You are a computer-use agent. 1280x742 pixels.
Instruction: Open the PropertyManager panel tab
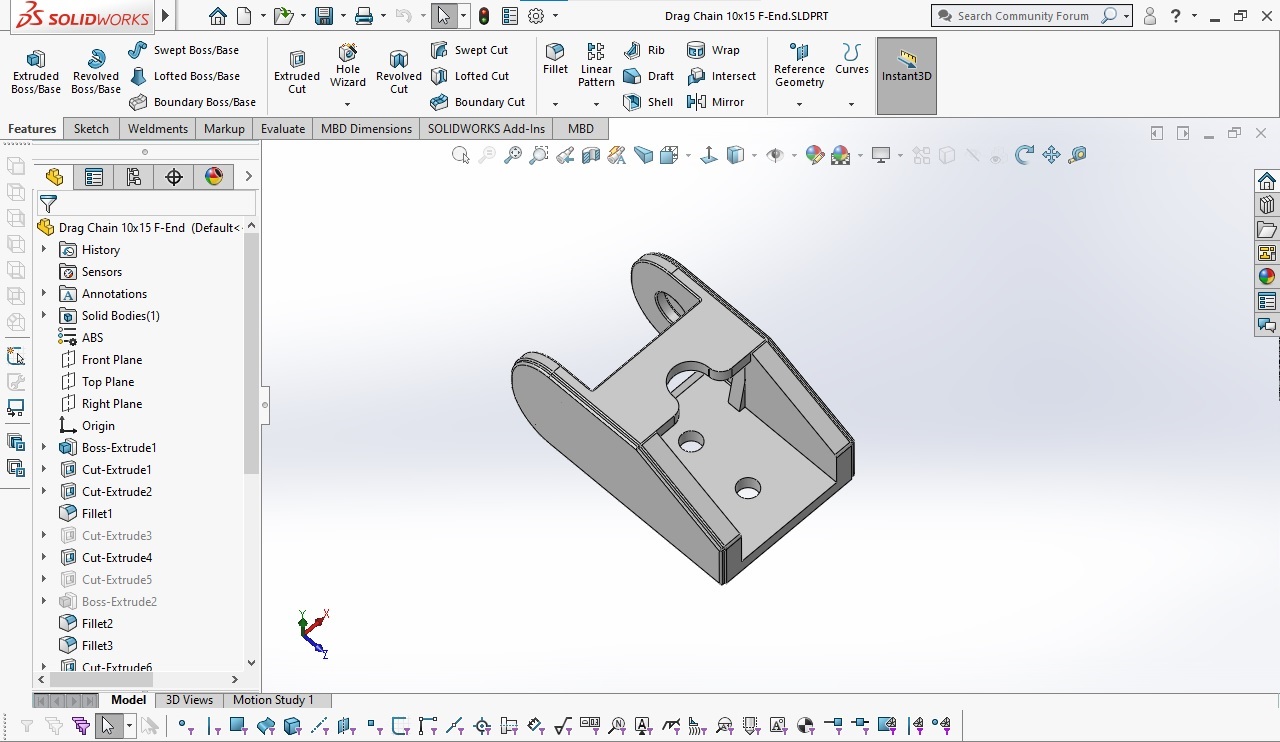pyautogui.click(x=94, y=177)
